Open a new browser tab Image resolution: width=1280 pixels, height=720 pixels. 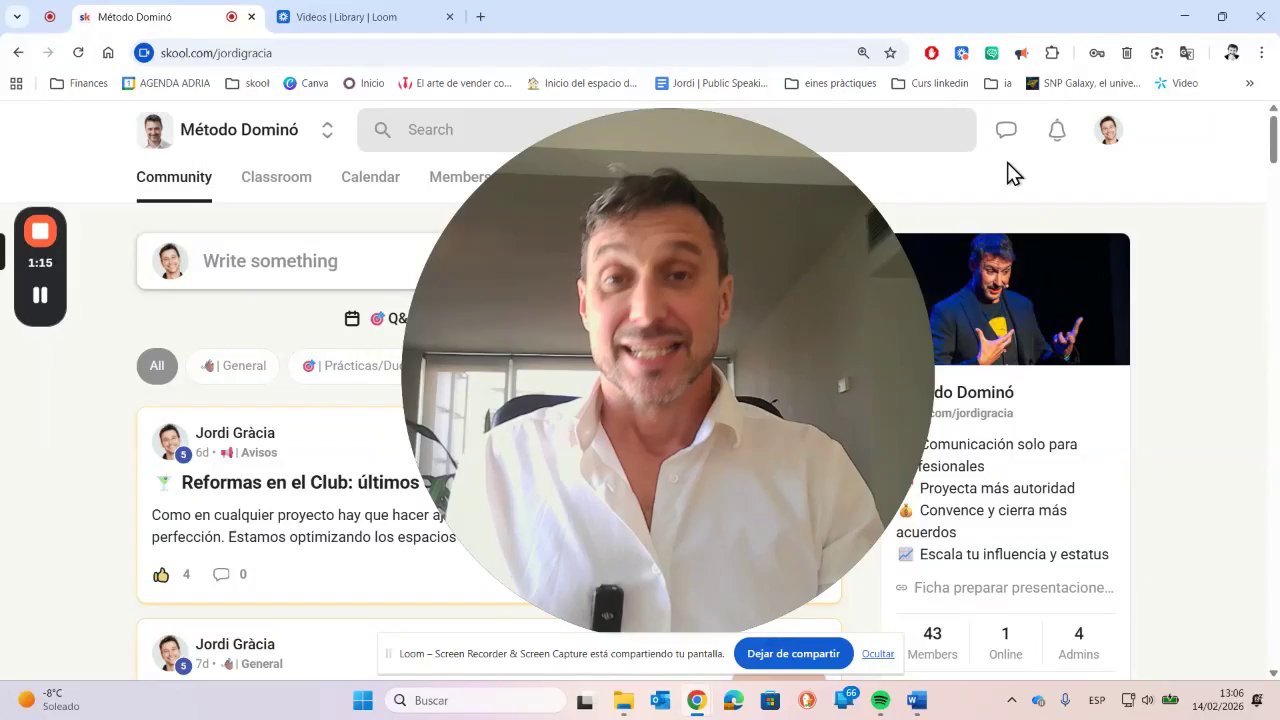pos(481,17)
